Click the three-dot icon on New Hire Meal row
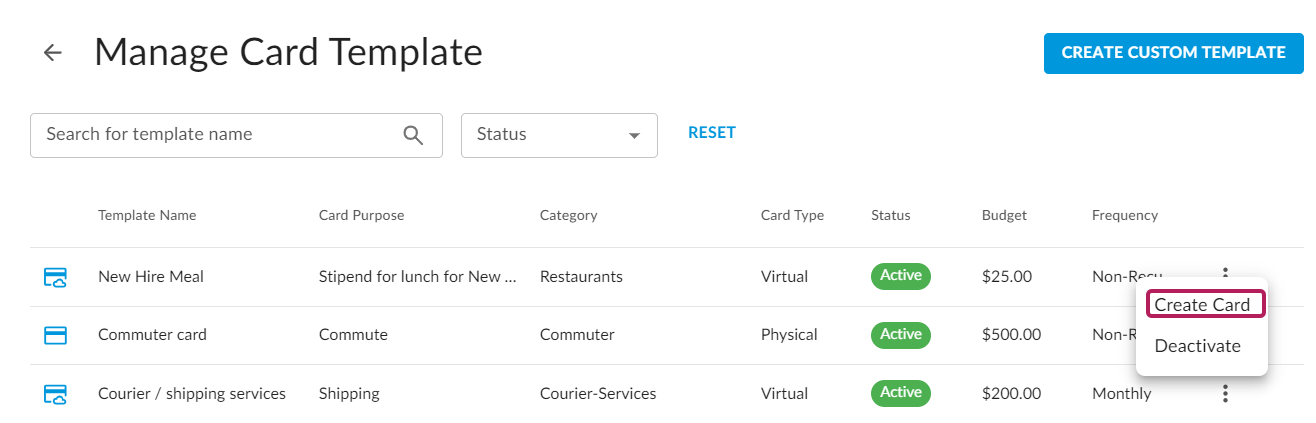Viewport: 1316px width, 423px height. tap(1225, 270)
